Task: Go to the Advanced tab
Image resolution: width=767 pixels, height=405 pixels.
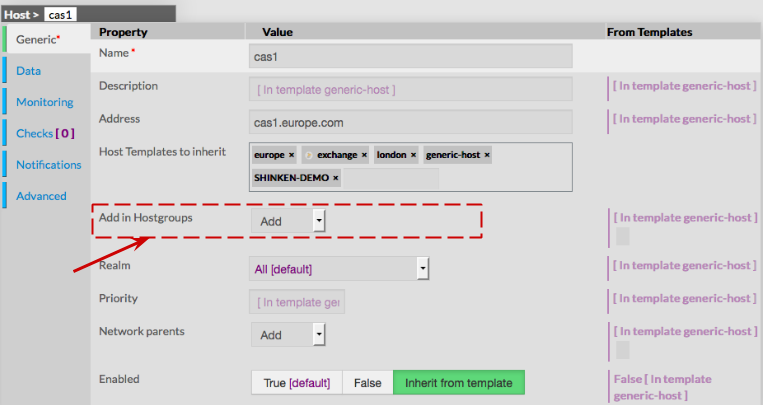Action: 41,196
